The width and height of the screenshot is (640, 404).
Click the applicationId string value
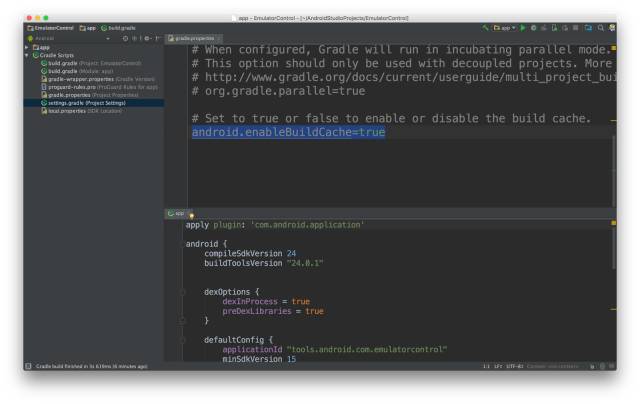[x=367, y=349]
